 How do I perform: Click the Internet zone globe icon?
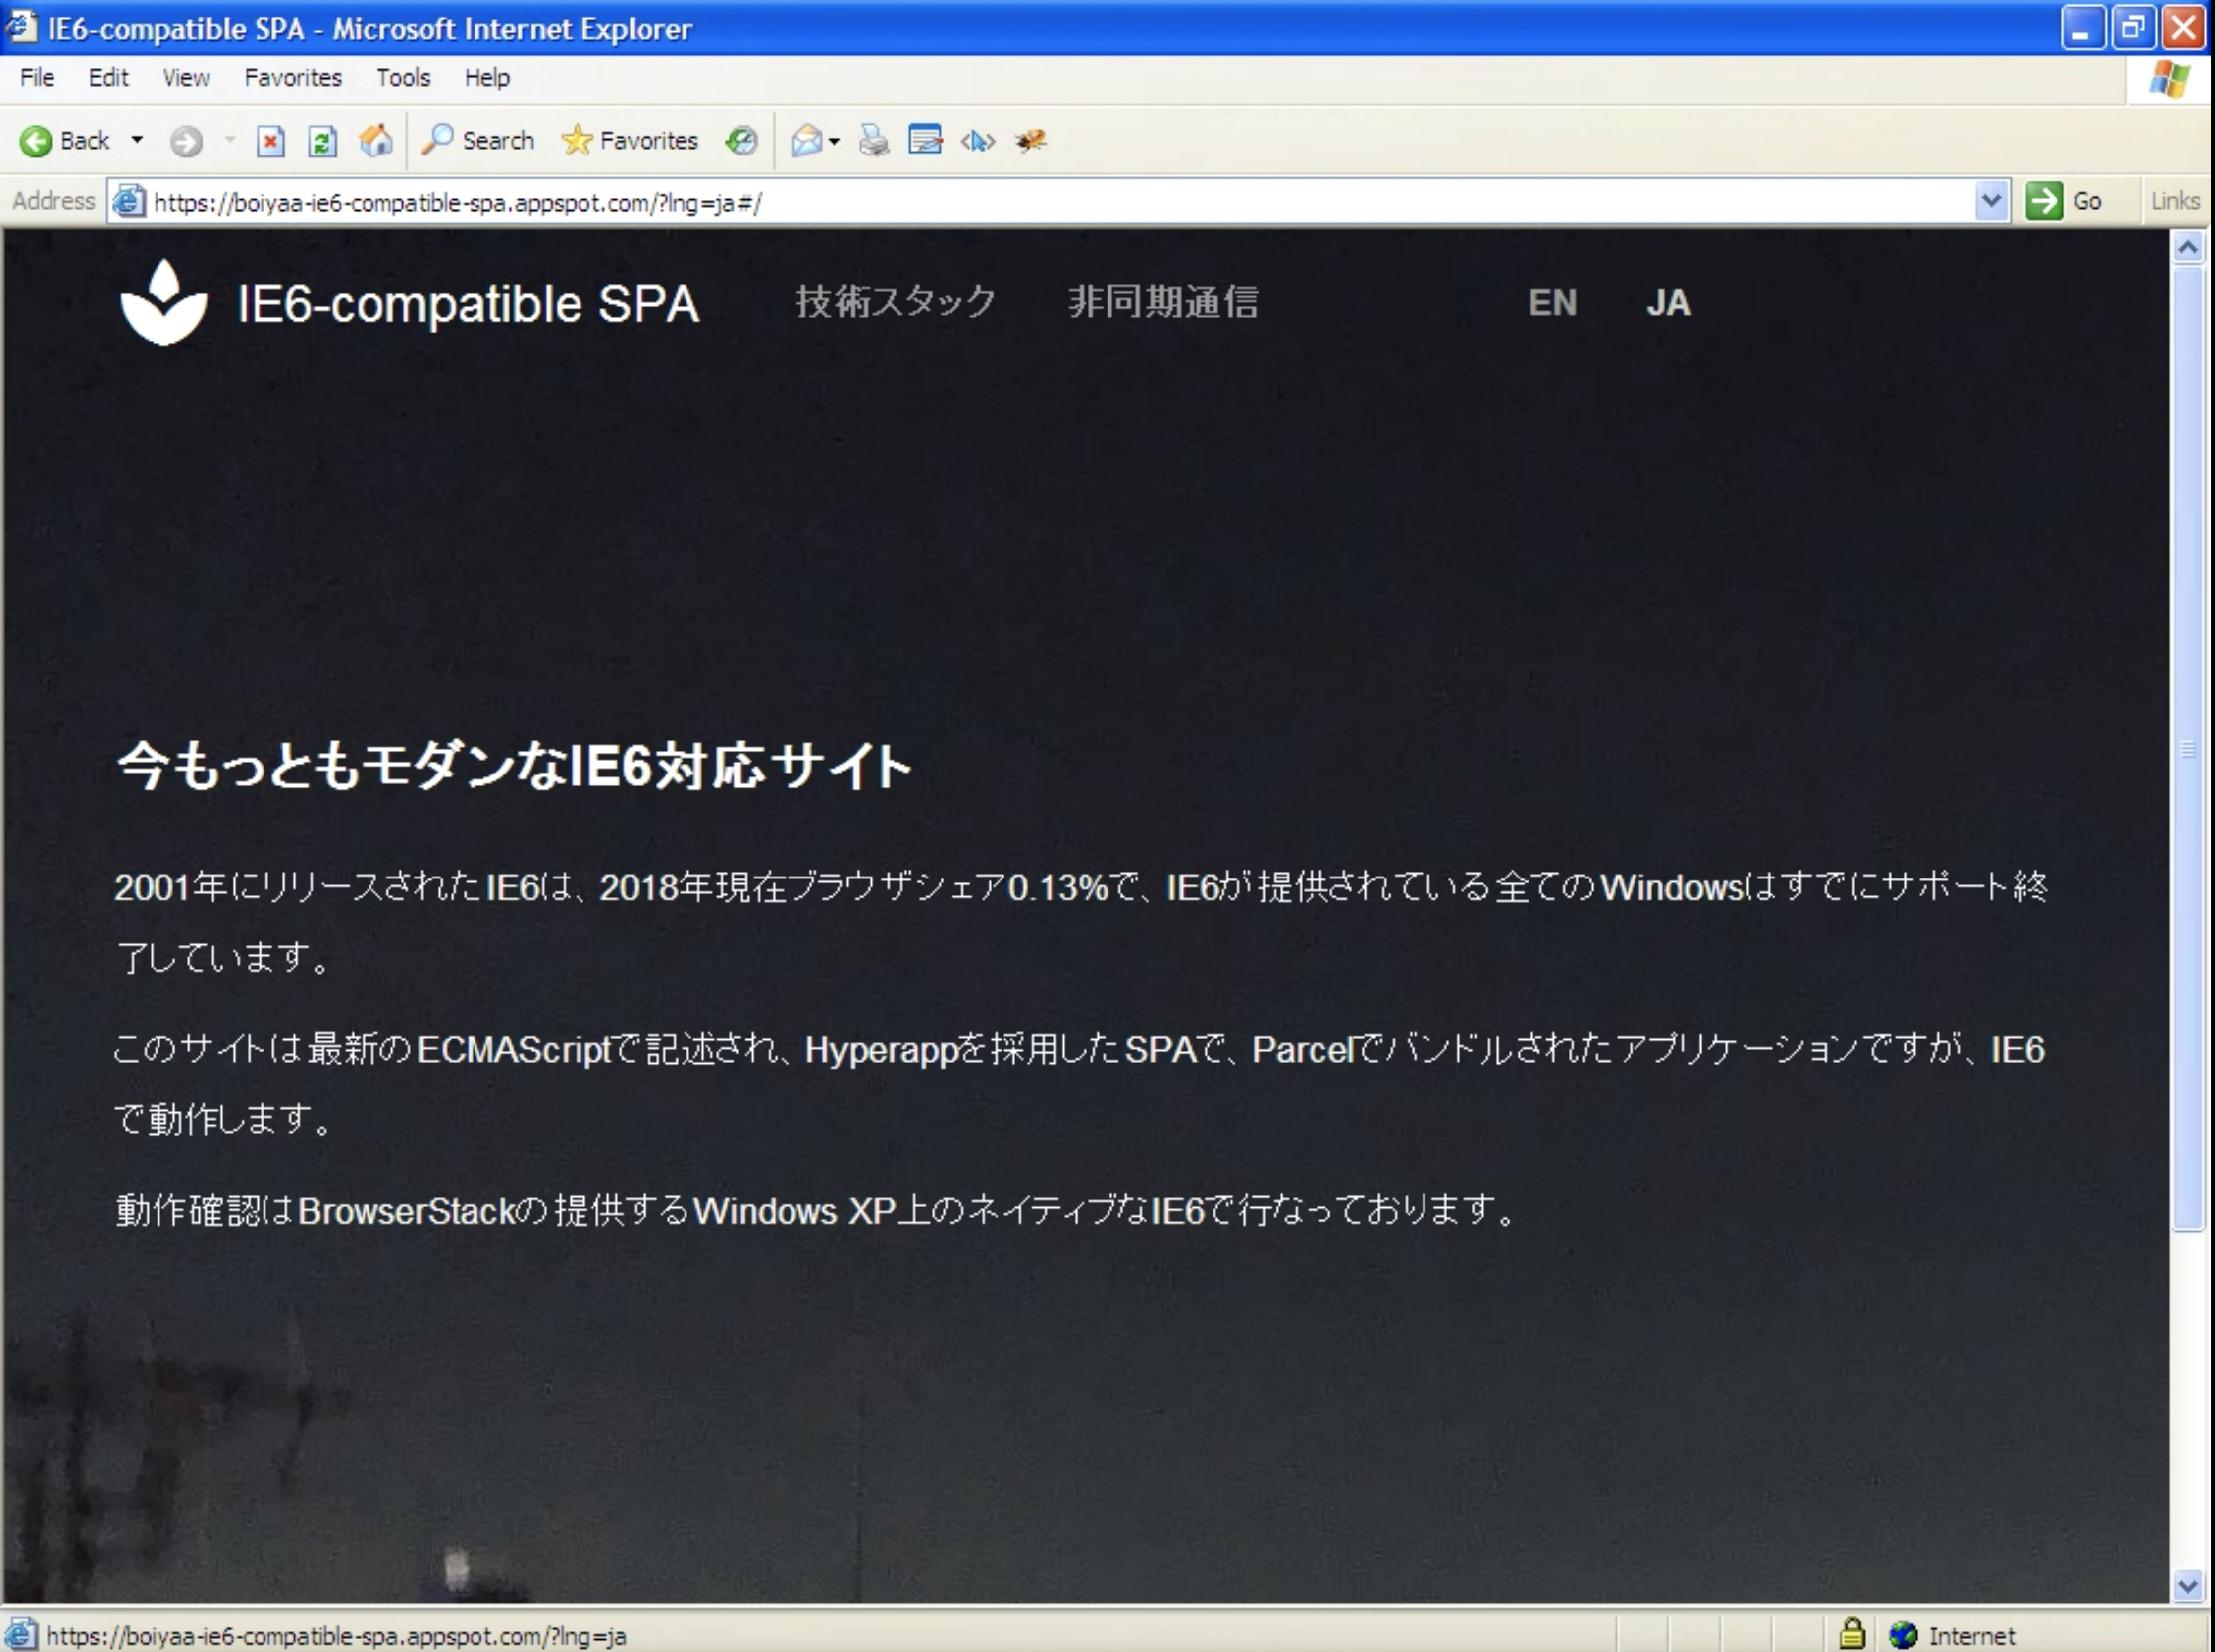tap(1903, 1635)
